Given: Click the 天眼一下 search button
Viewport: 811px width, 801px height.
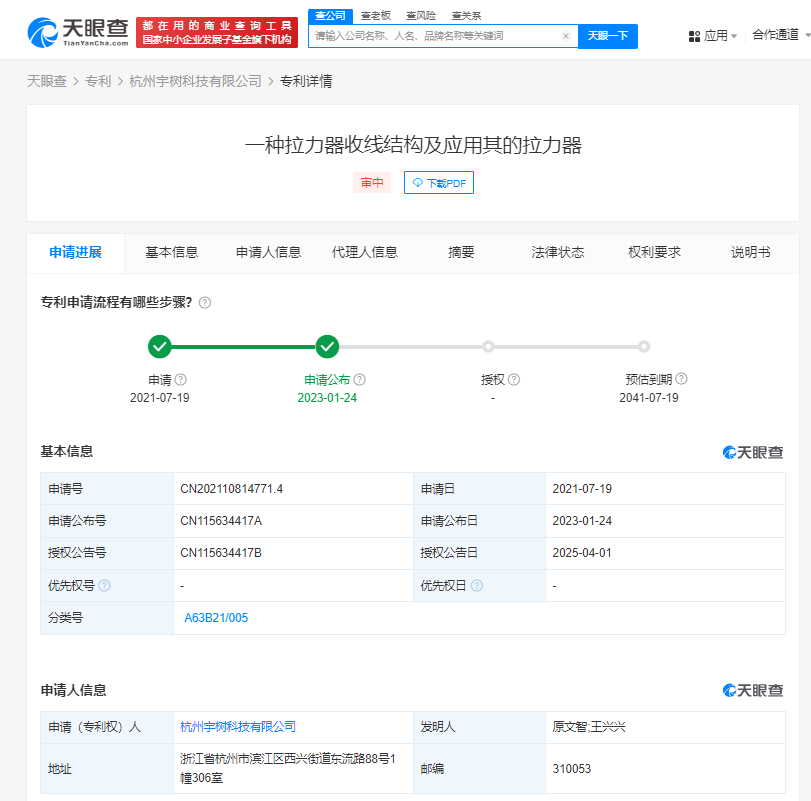Looking at the screenshot, I should point(608,36).
